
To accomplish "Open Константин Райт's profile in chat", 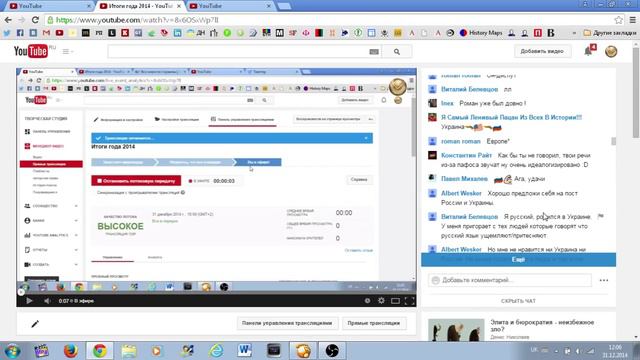I will [x=466, y=156].
